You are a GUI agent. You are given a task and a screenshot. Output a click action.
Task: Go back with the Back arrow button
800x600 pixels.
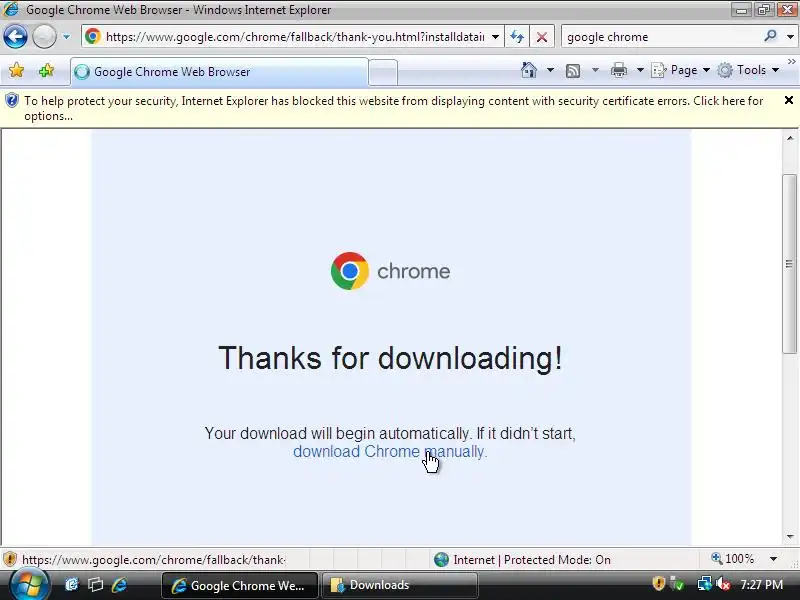[x=15, y=37]
